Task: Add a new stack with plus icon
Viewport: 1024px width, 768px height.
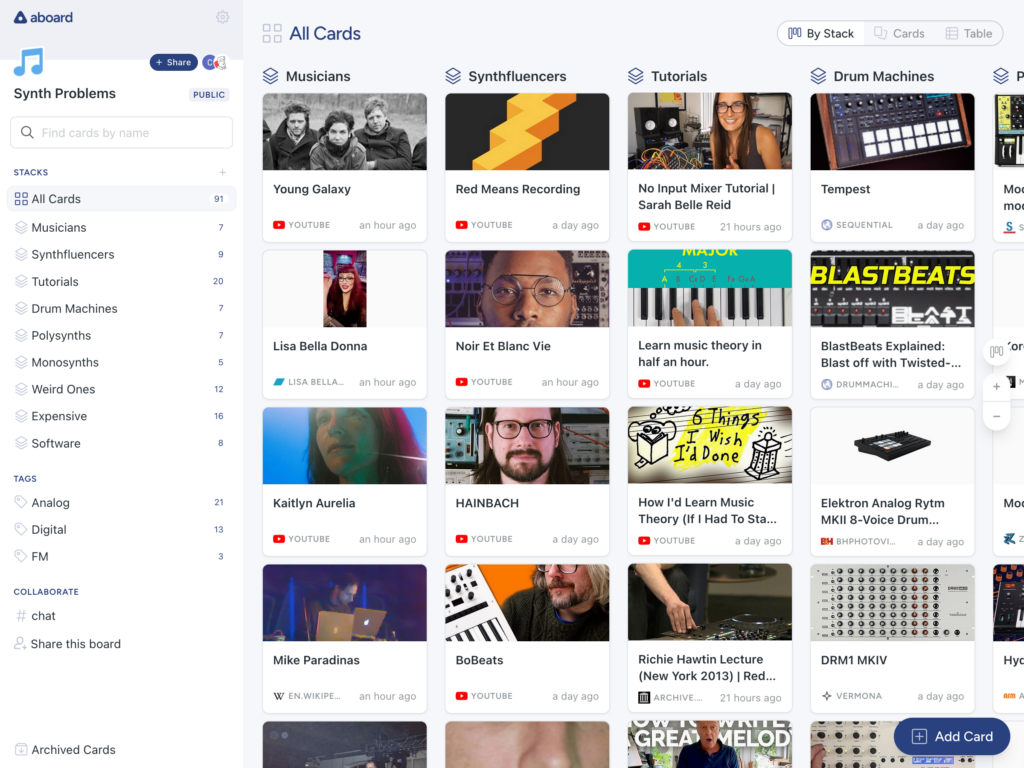Action: 223,172
